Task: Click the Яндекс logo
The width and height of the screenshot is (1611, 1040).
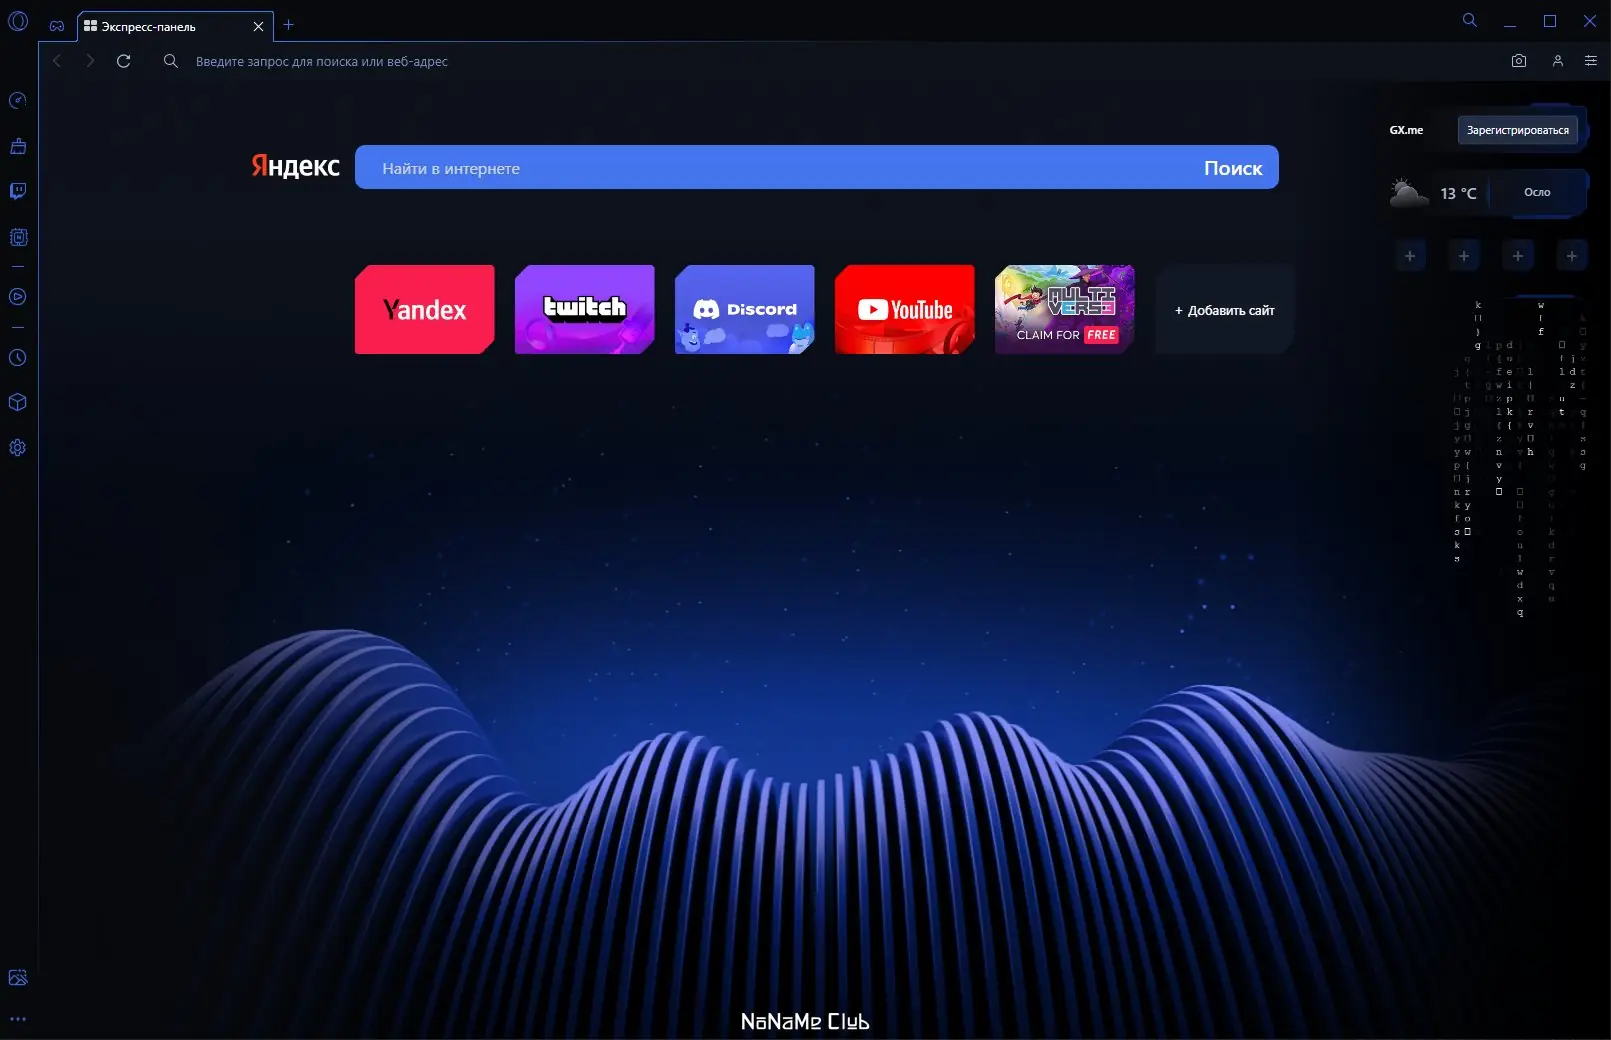Action: (x=295, y=166)
